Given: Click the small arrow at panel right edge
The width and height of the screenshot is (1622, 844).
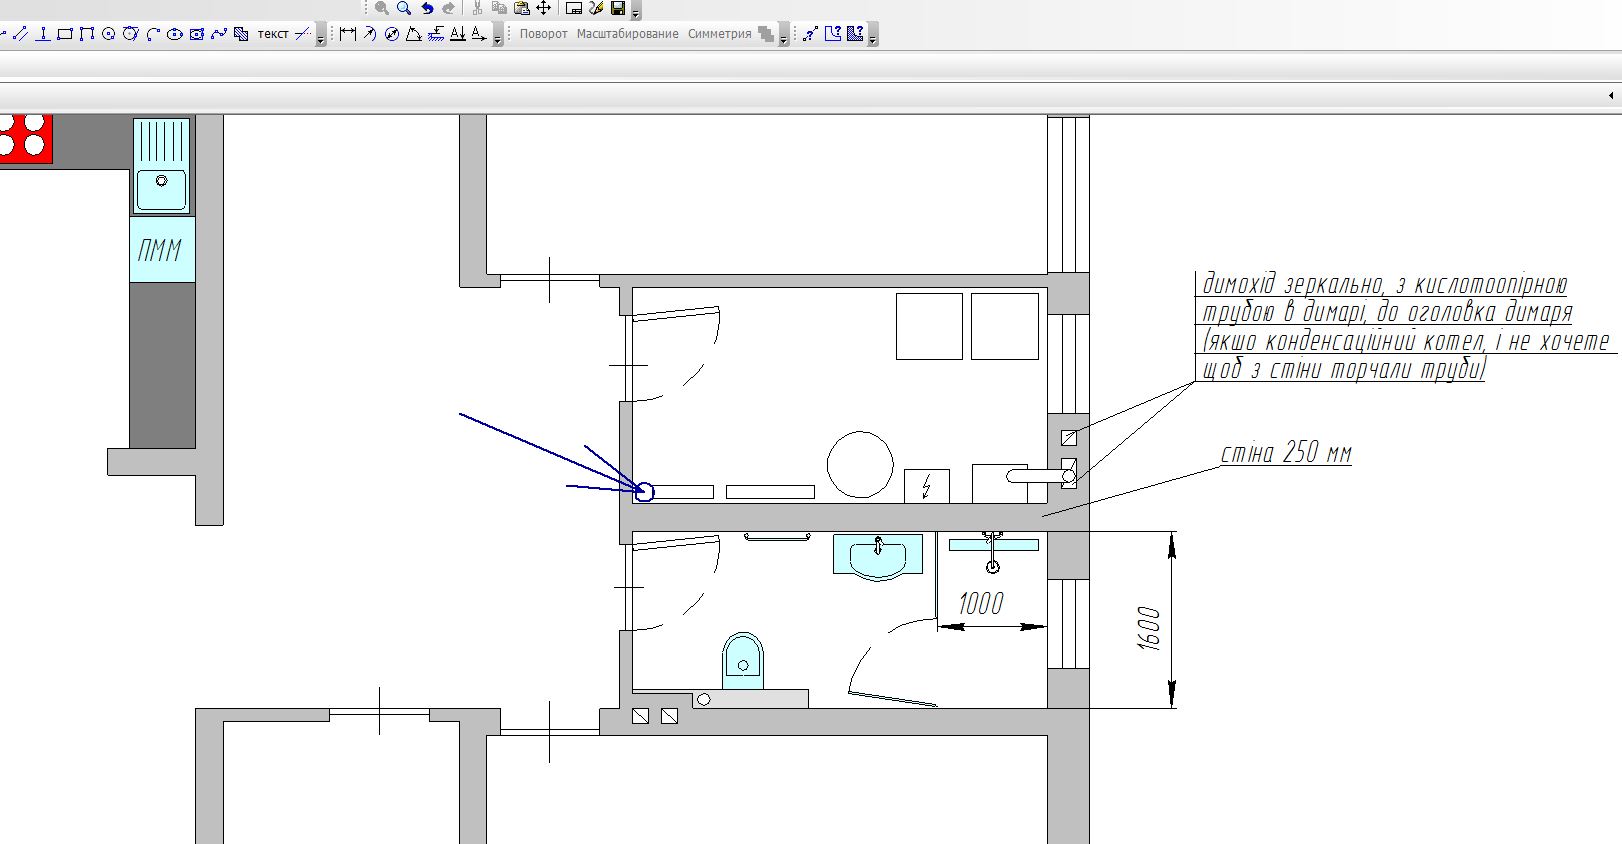Looking at the screenshot, I should coord(1611,96).
